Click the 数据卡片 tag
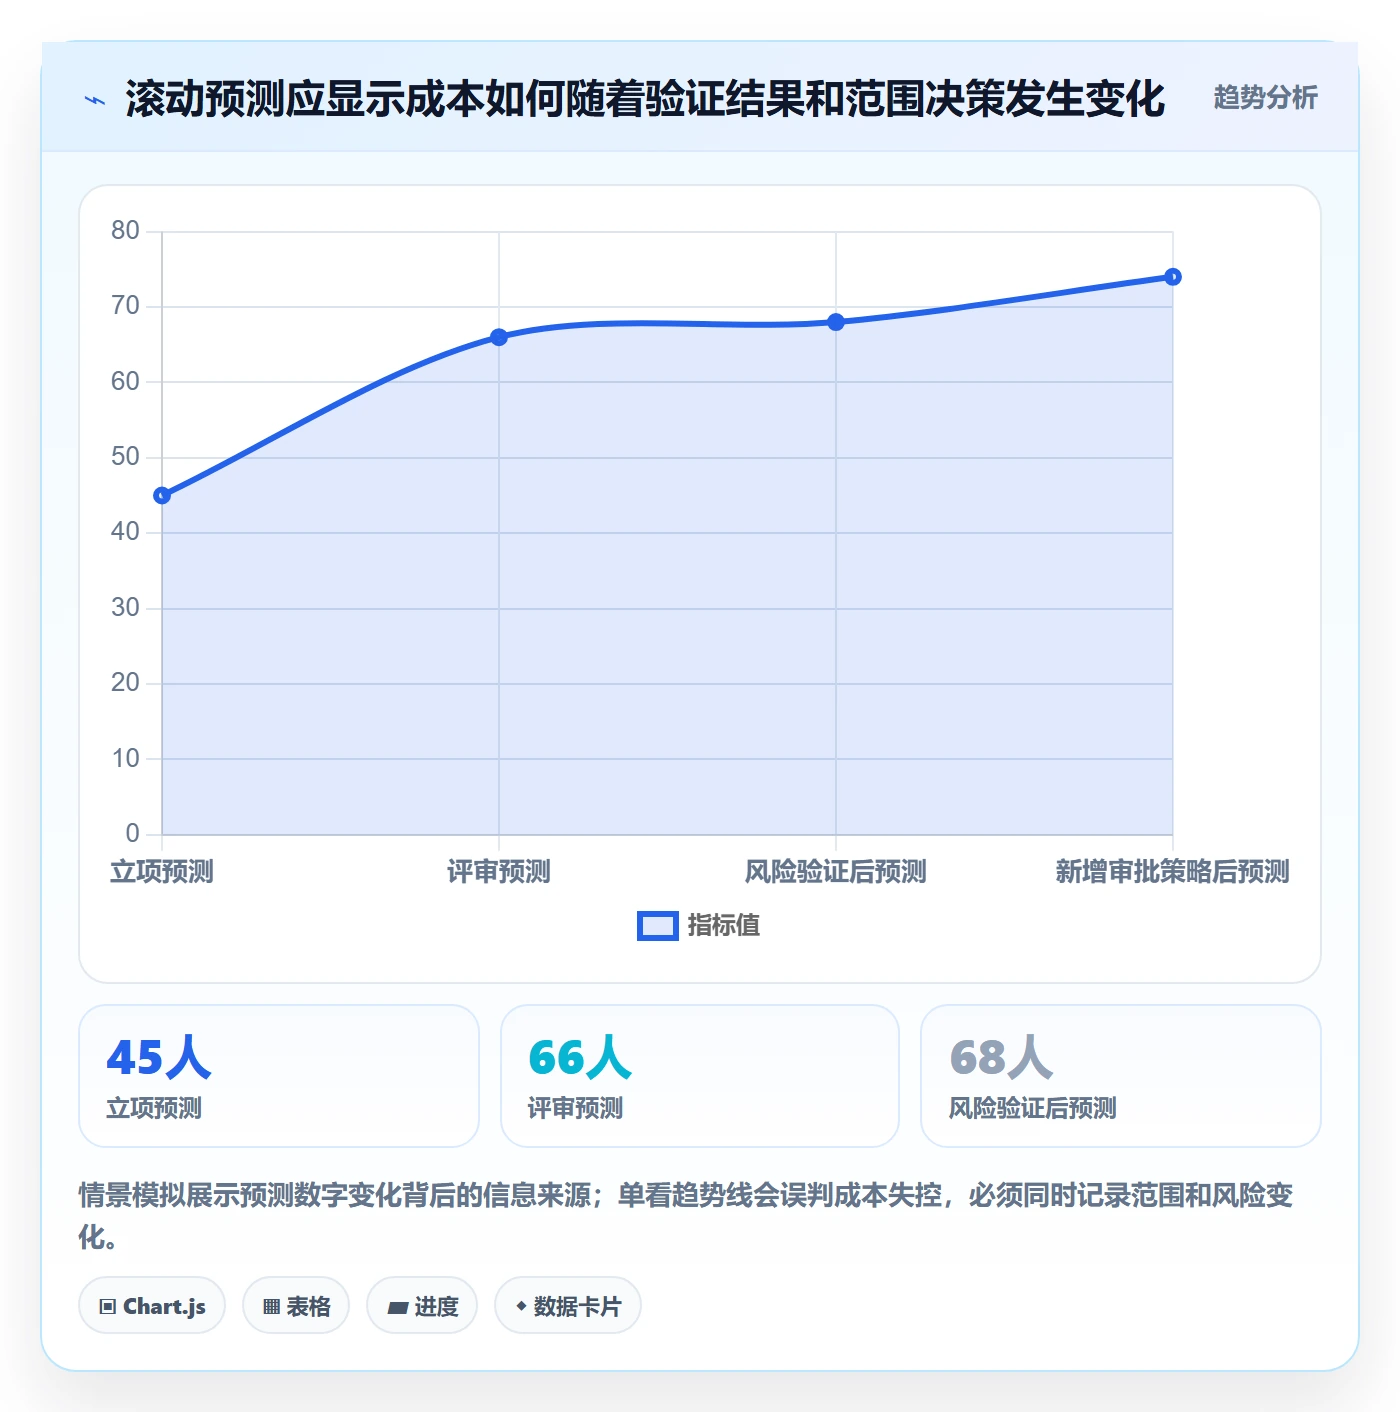This screenshot has width=1400, height=1412. (x=568, y=1305)
